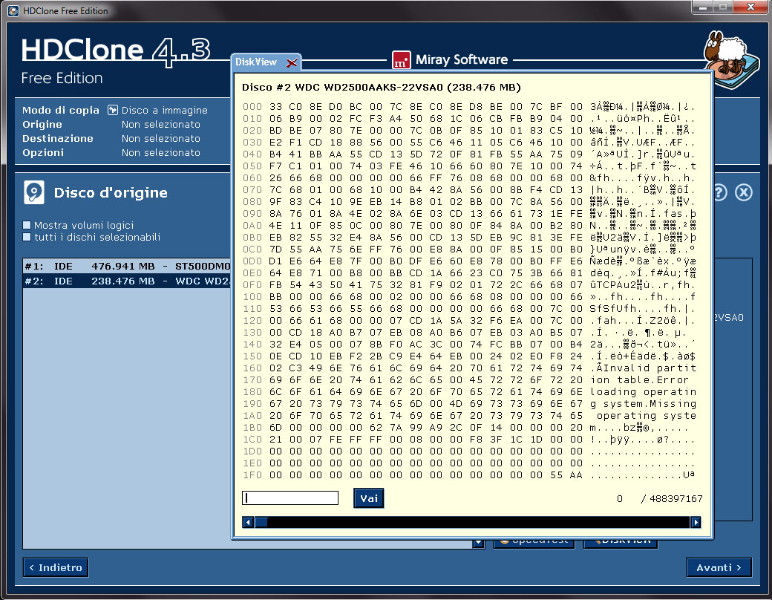Select disk #1 IDE 476.941 MB ST500DM
Screen dimensions: 772x600
pyautogui.click(x=127, y=266)
